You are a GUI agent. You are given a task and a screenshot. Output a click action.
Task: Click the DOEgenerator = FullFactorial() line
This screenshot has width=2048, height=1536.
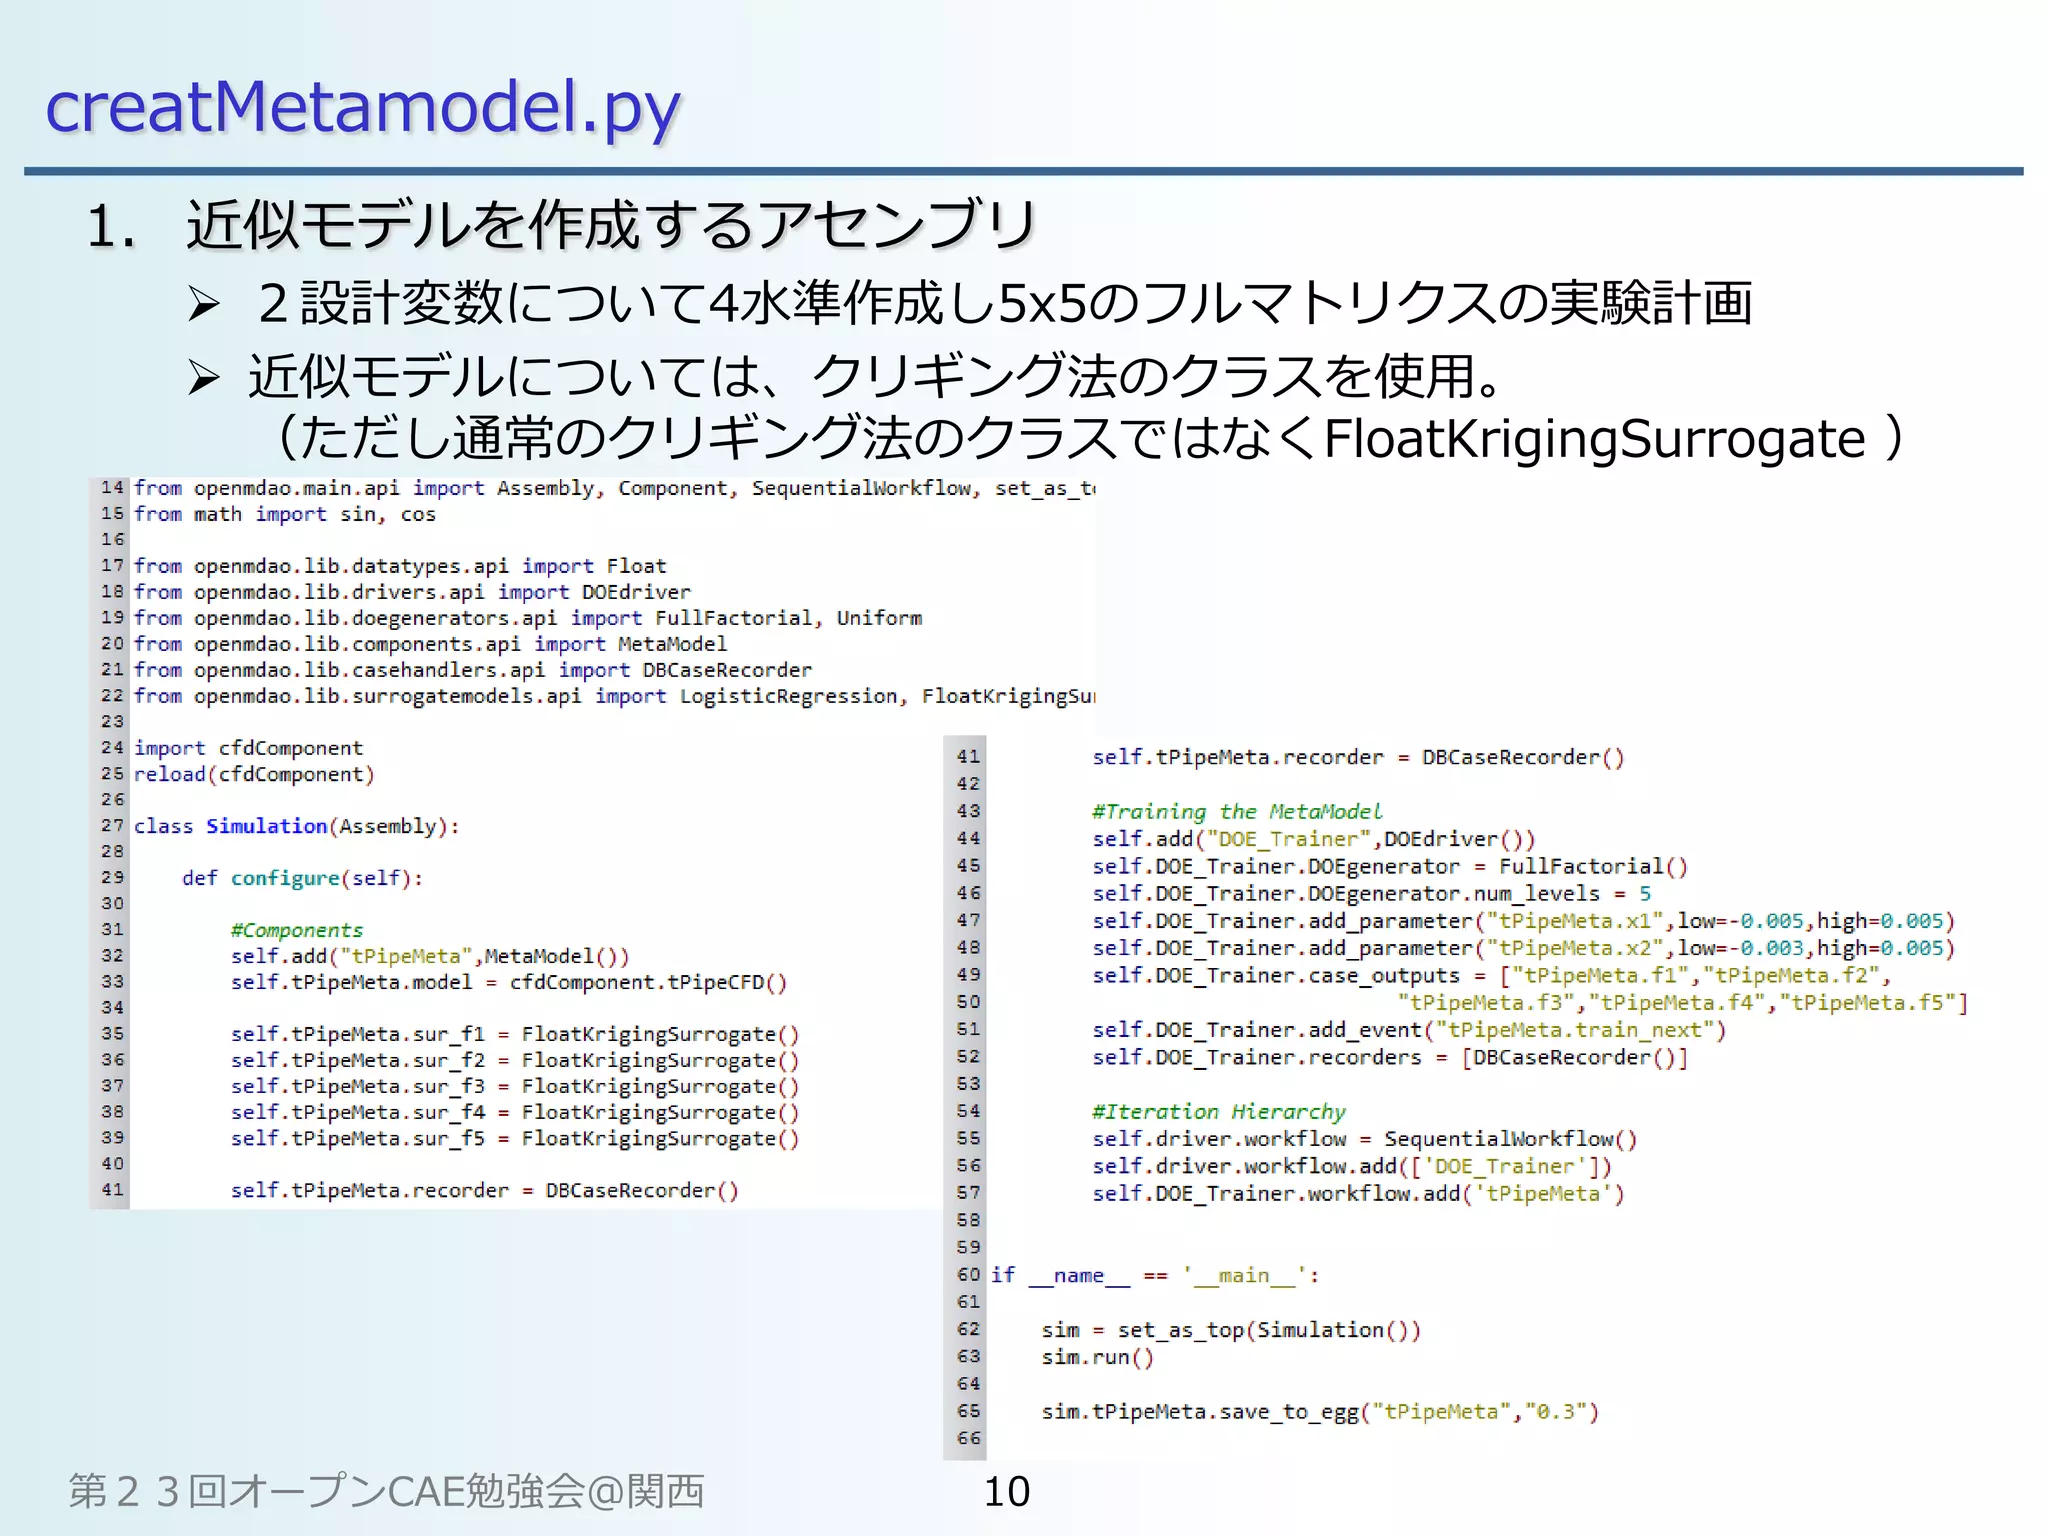(x=1390, y=866)
